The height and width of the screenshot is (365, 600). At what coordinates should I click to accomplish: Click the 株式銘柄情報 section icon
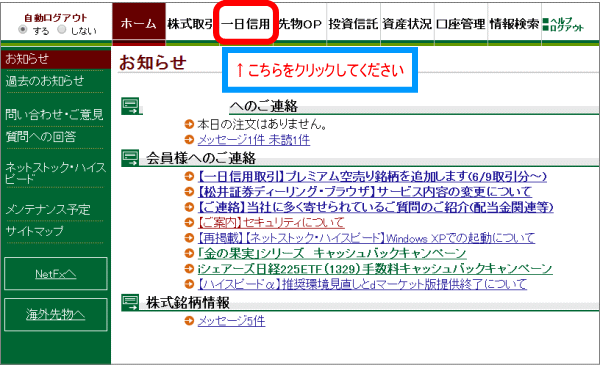130,302
